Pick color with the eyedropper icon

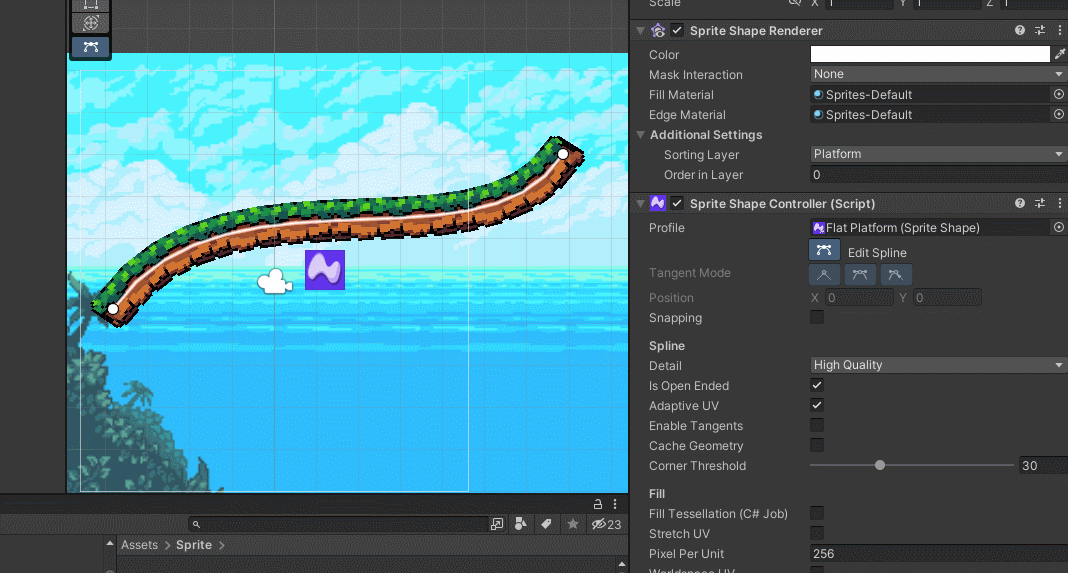pyautogui.click(x=1060, y=54)
